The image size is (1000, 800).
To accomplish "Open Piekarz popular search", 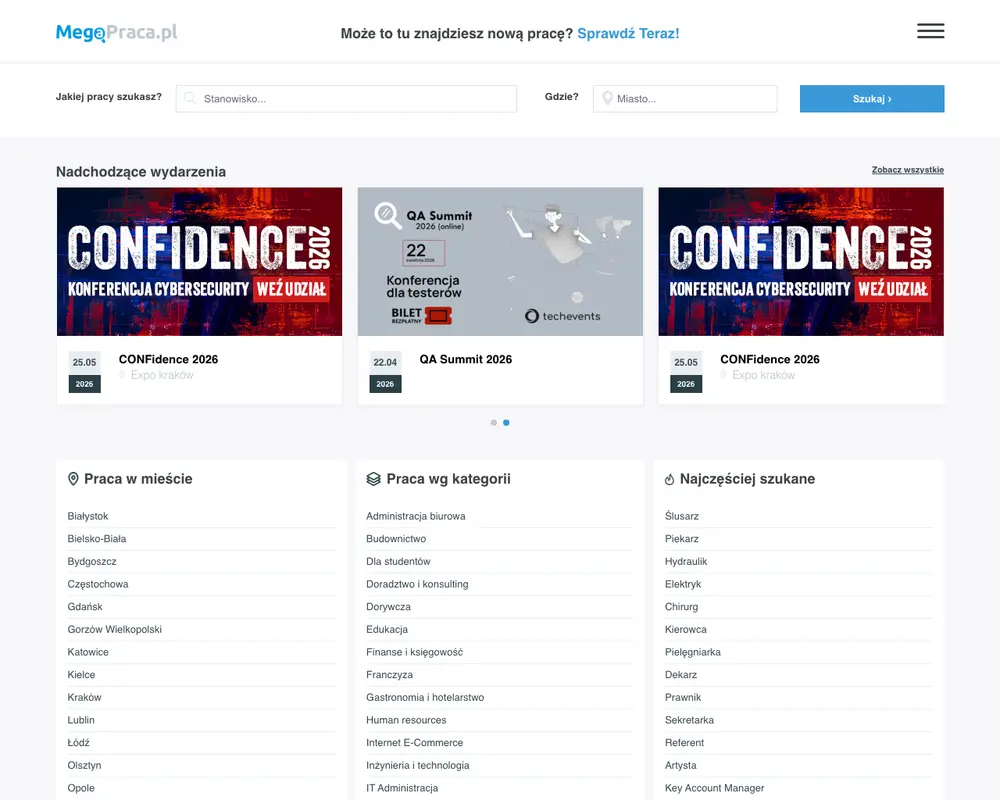I will coord(682,538).
